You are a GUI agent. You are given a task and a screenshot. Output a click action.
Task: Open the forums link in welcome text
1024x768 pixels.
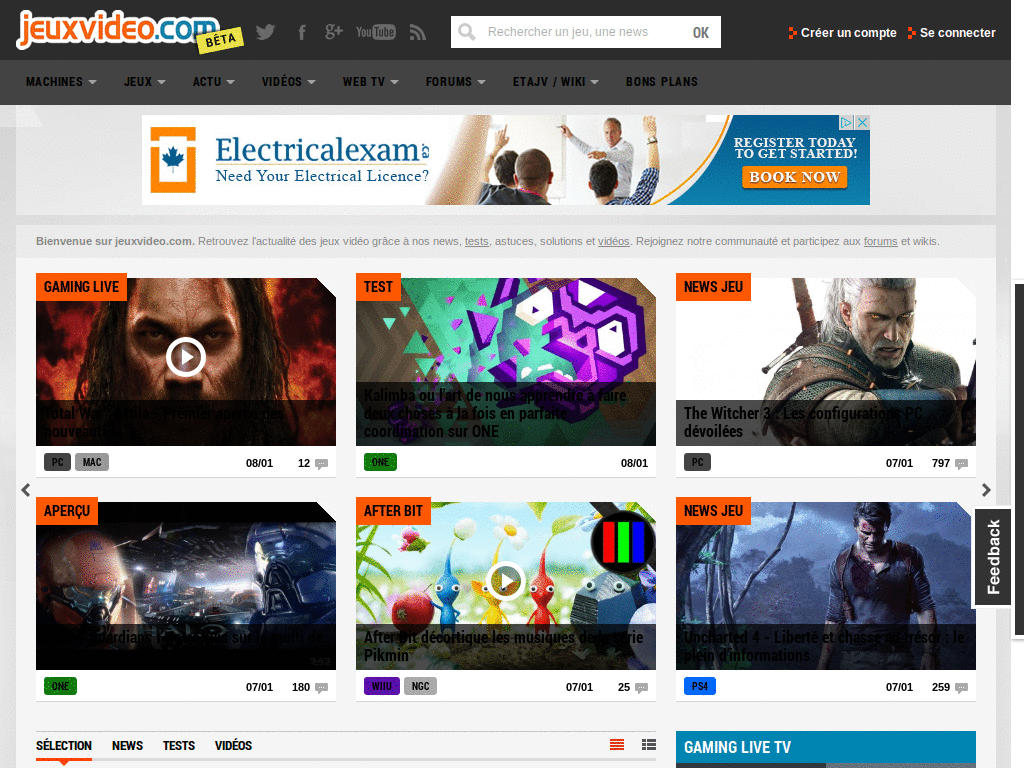(x=880, y=241)
